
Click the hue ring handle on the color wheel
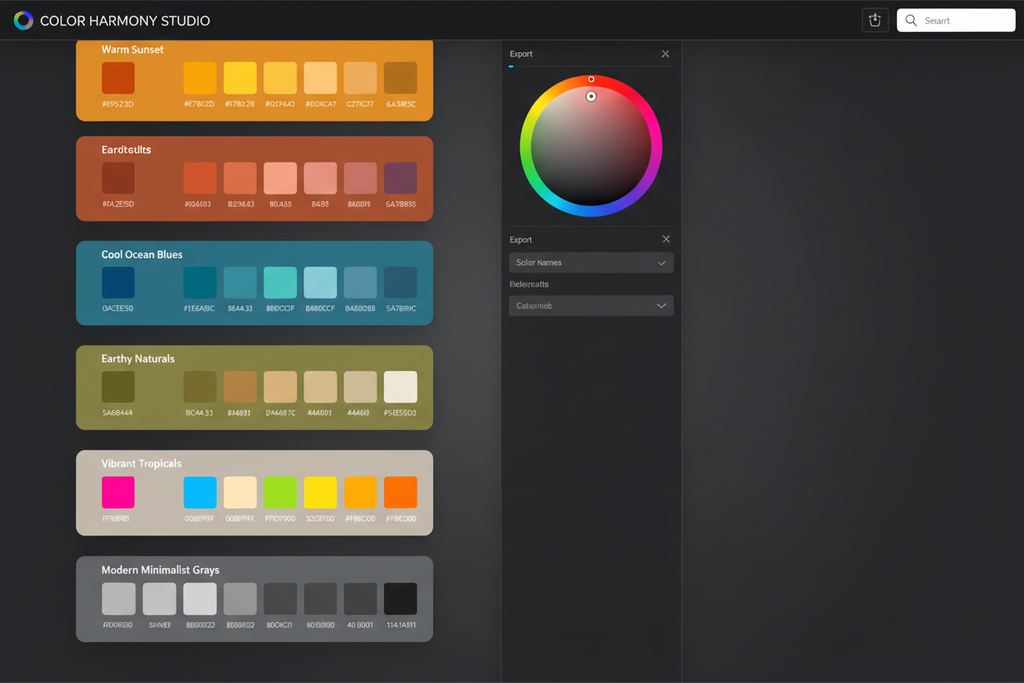coord(591,79)
